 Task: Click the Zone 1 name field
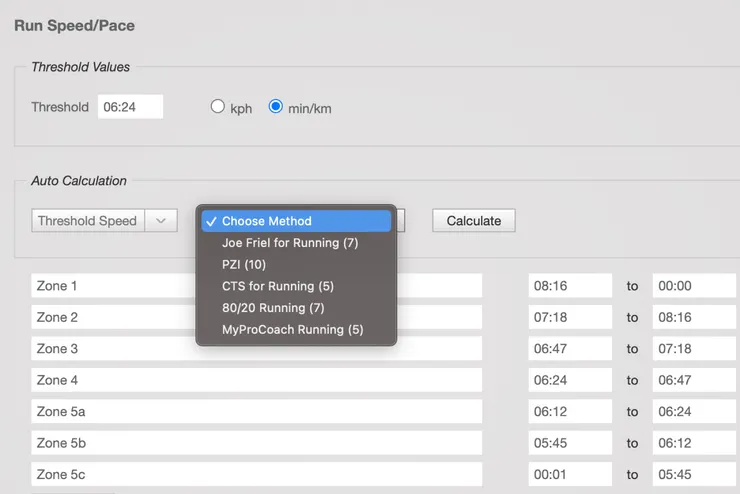click(x=257, y=285)
